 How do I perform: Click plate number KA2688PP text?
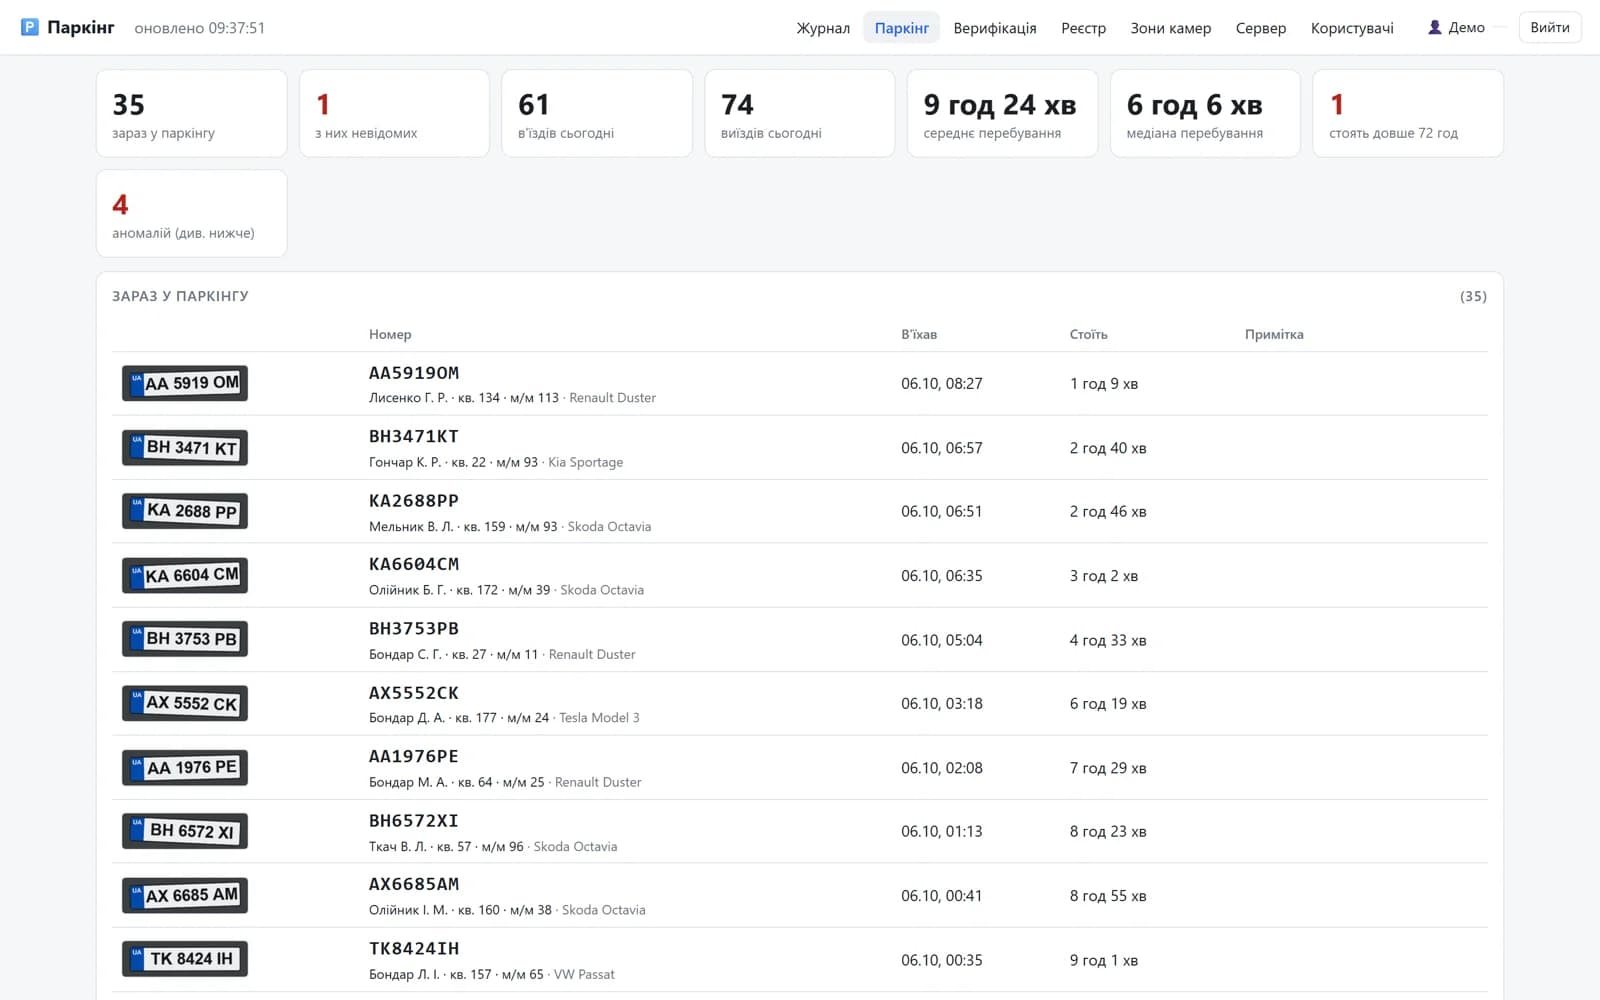coord(414,501)
